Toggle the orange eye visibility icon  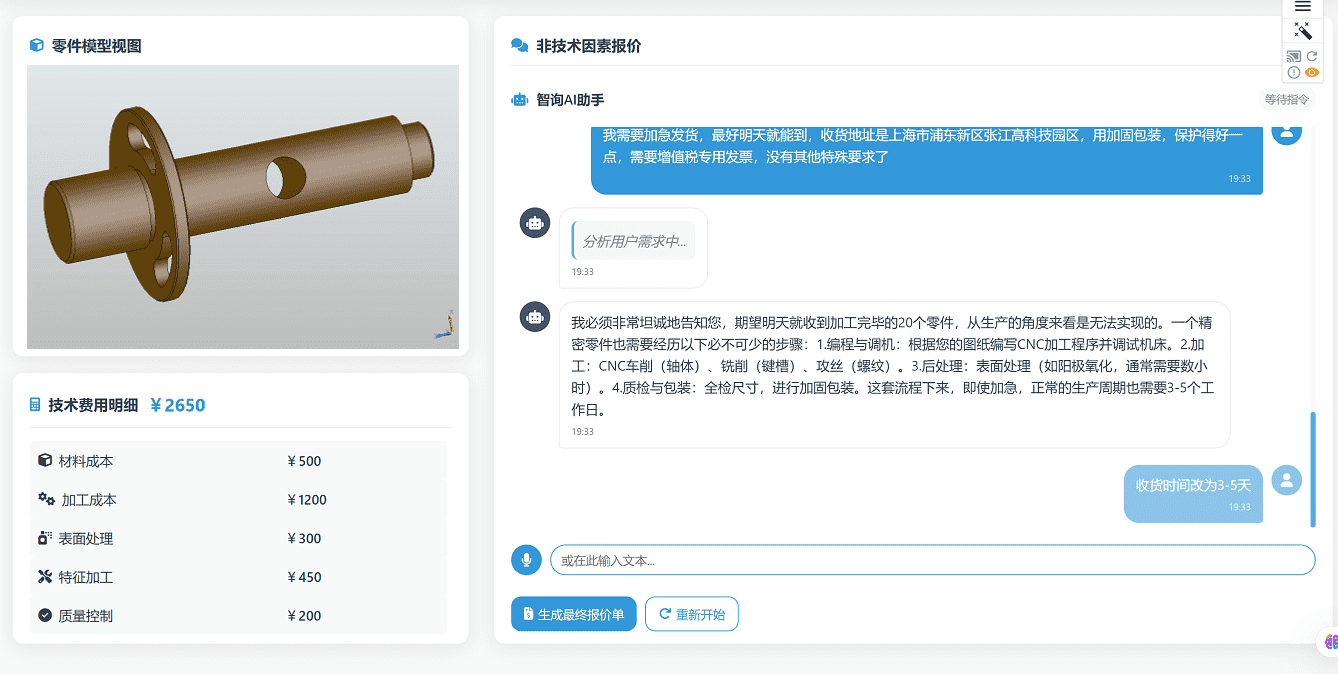coord(1312,72)
